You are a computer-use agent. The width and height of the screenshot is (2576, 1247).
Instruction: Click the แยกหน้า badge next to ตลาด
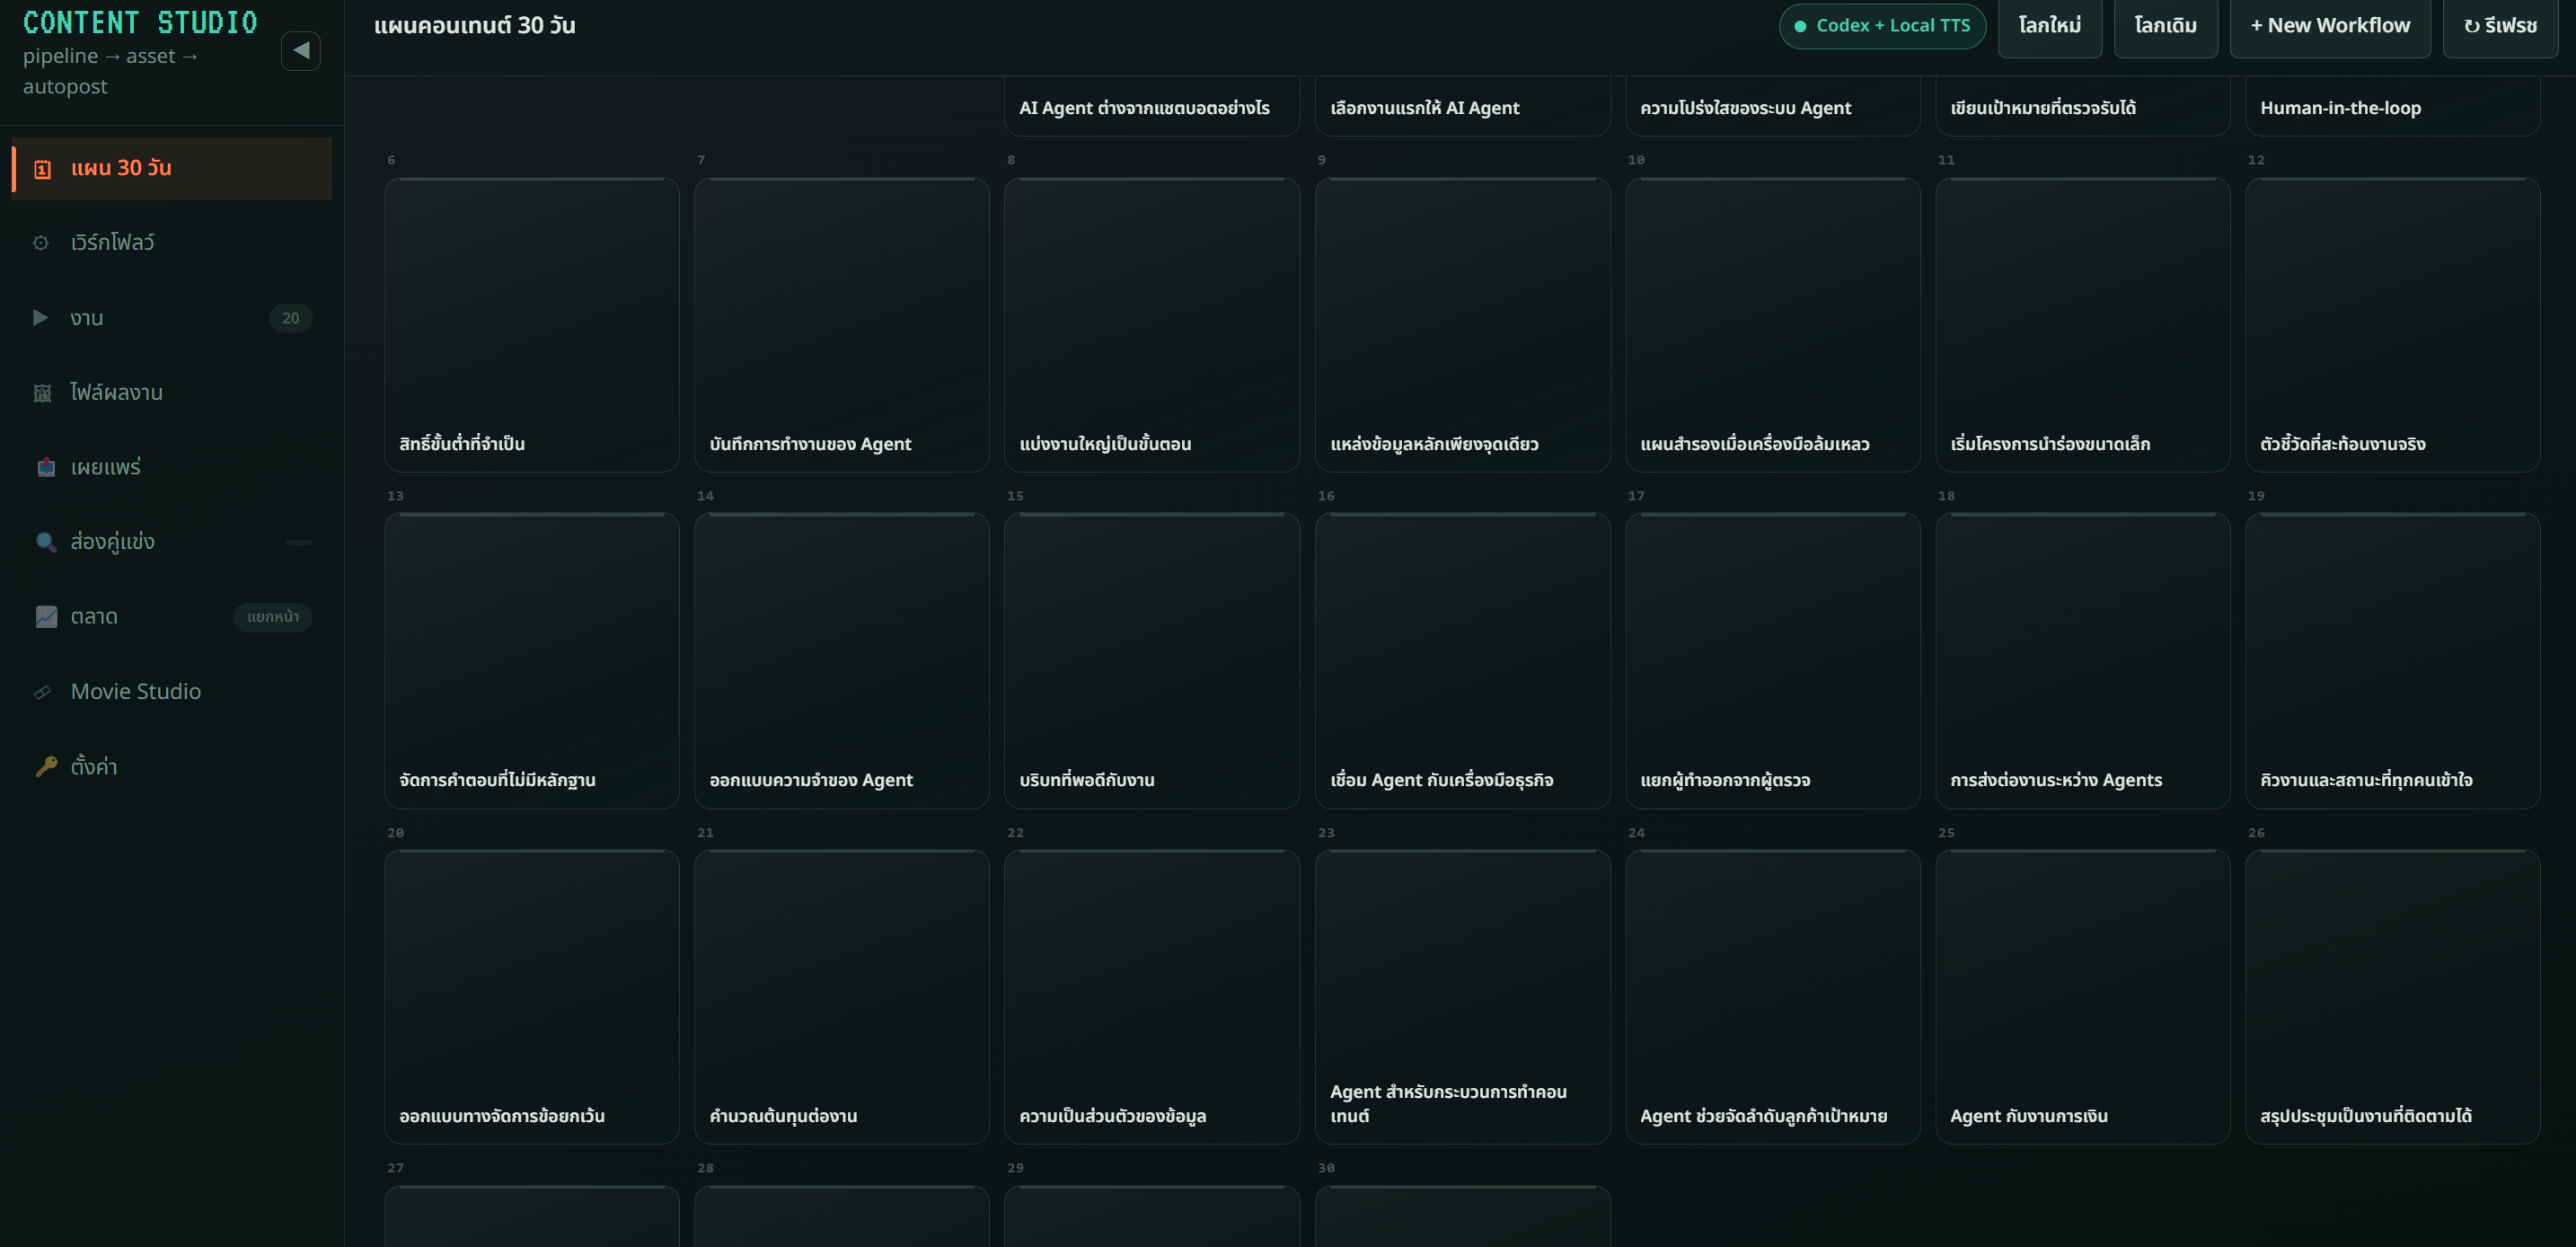(x=273, y=617)
